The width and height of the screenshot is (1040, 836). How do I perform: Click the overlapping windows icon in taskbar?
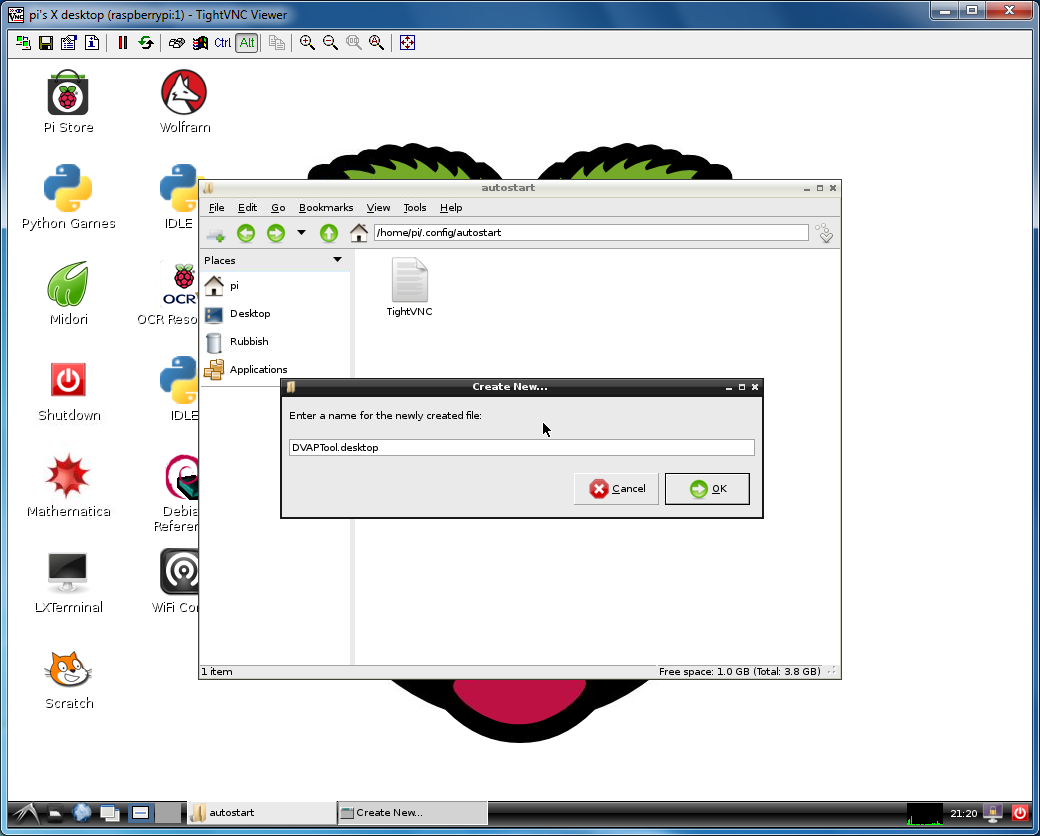pos(109,813)
